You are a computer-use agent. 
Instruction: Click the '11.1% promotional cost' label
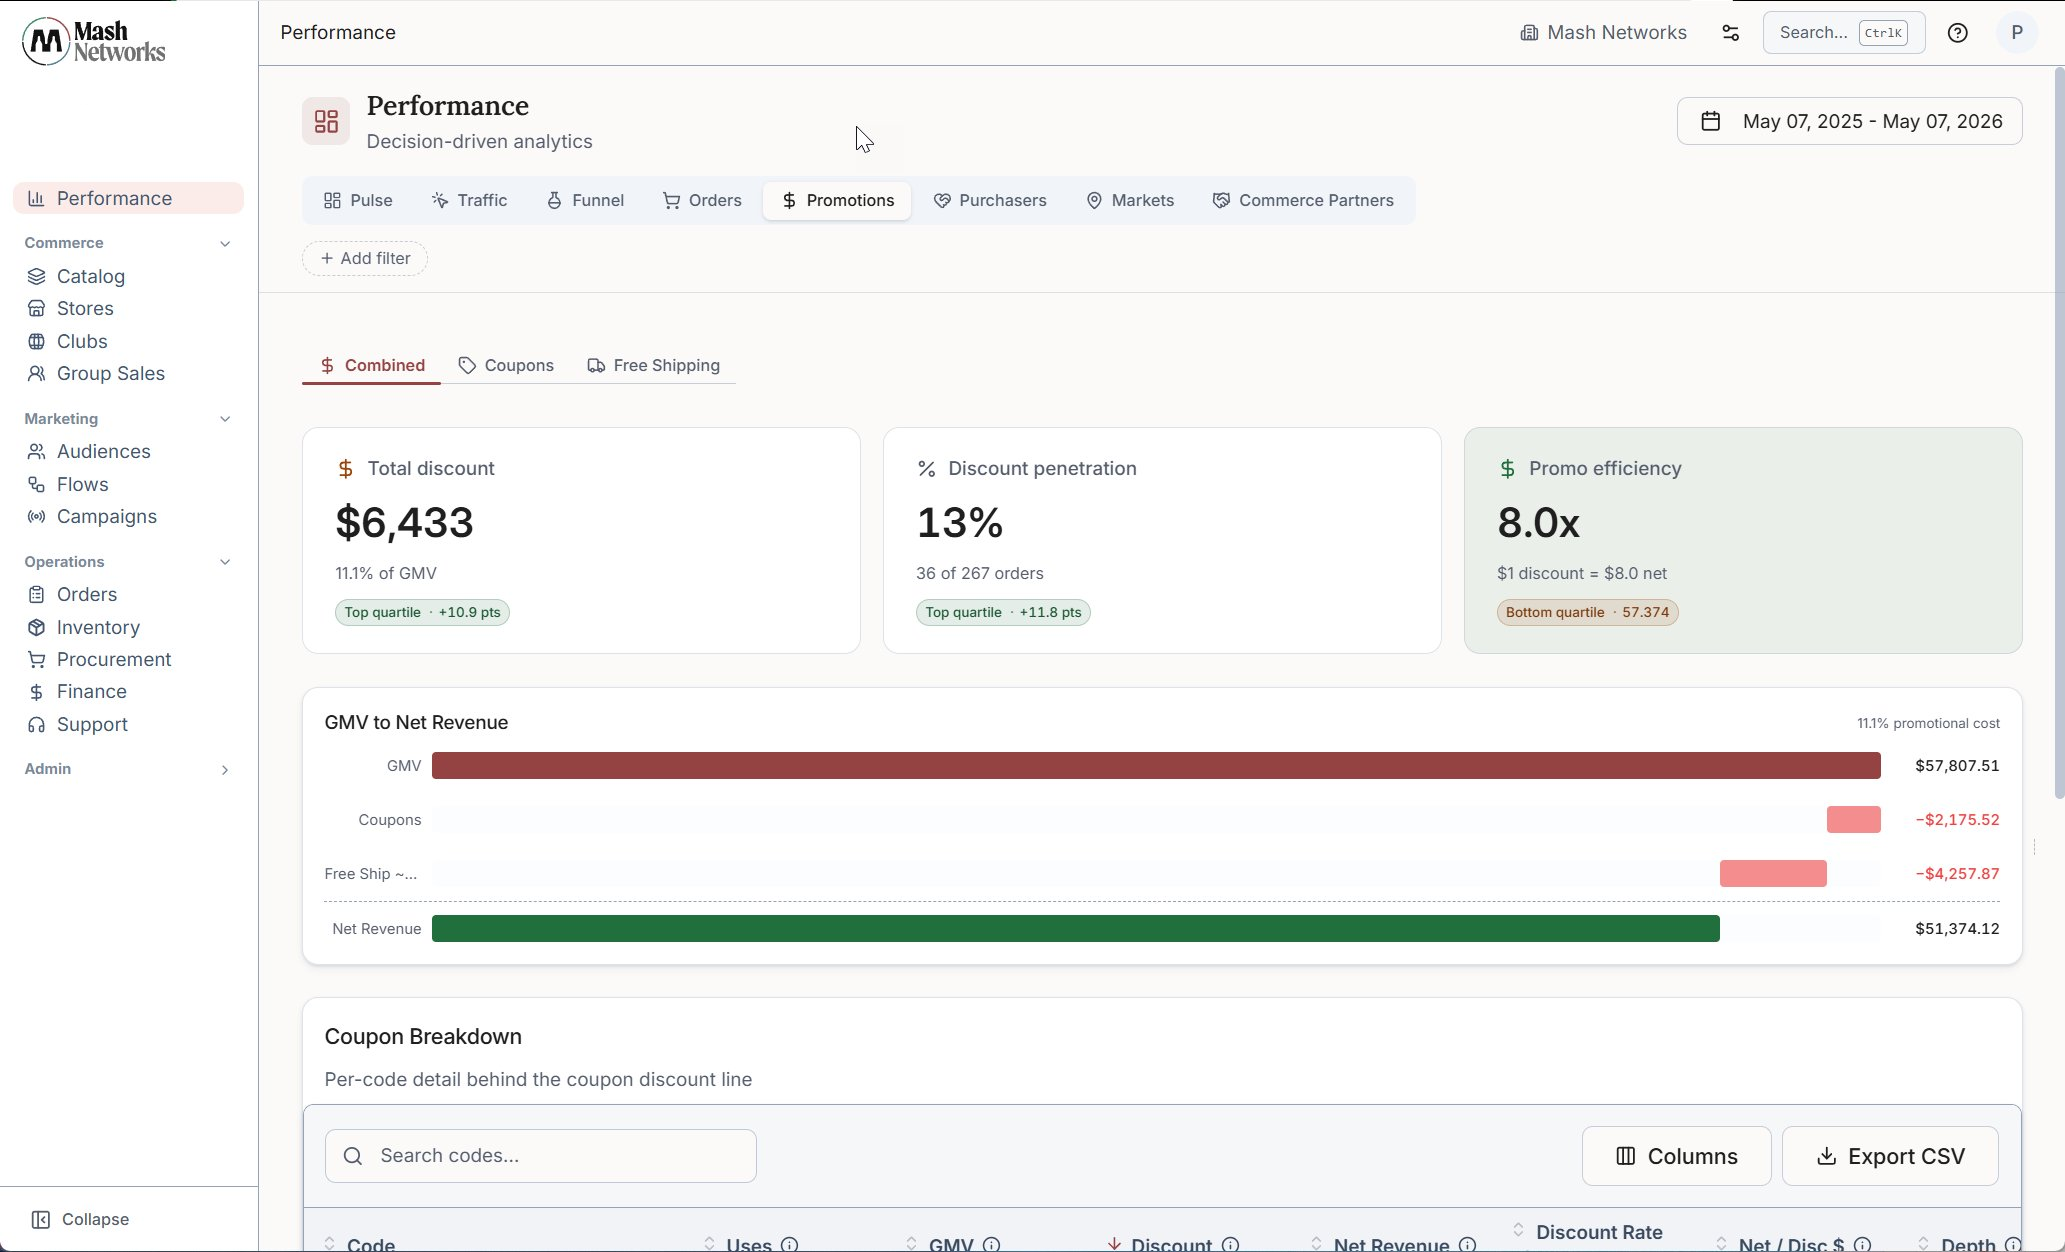(x=1928, y=723)
